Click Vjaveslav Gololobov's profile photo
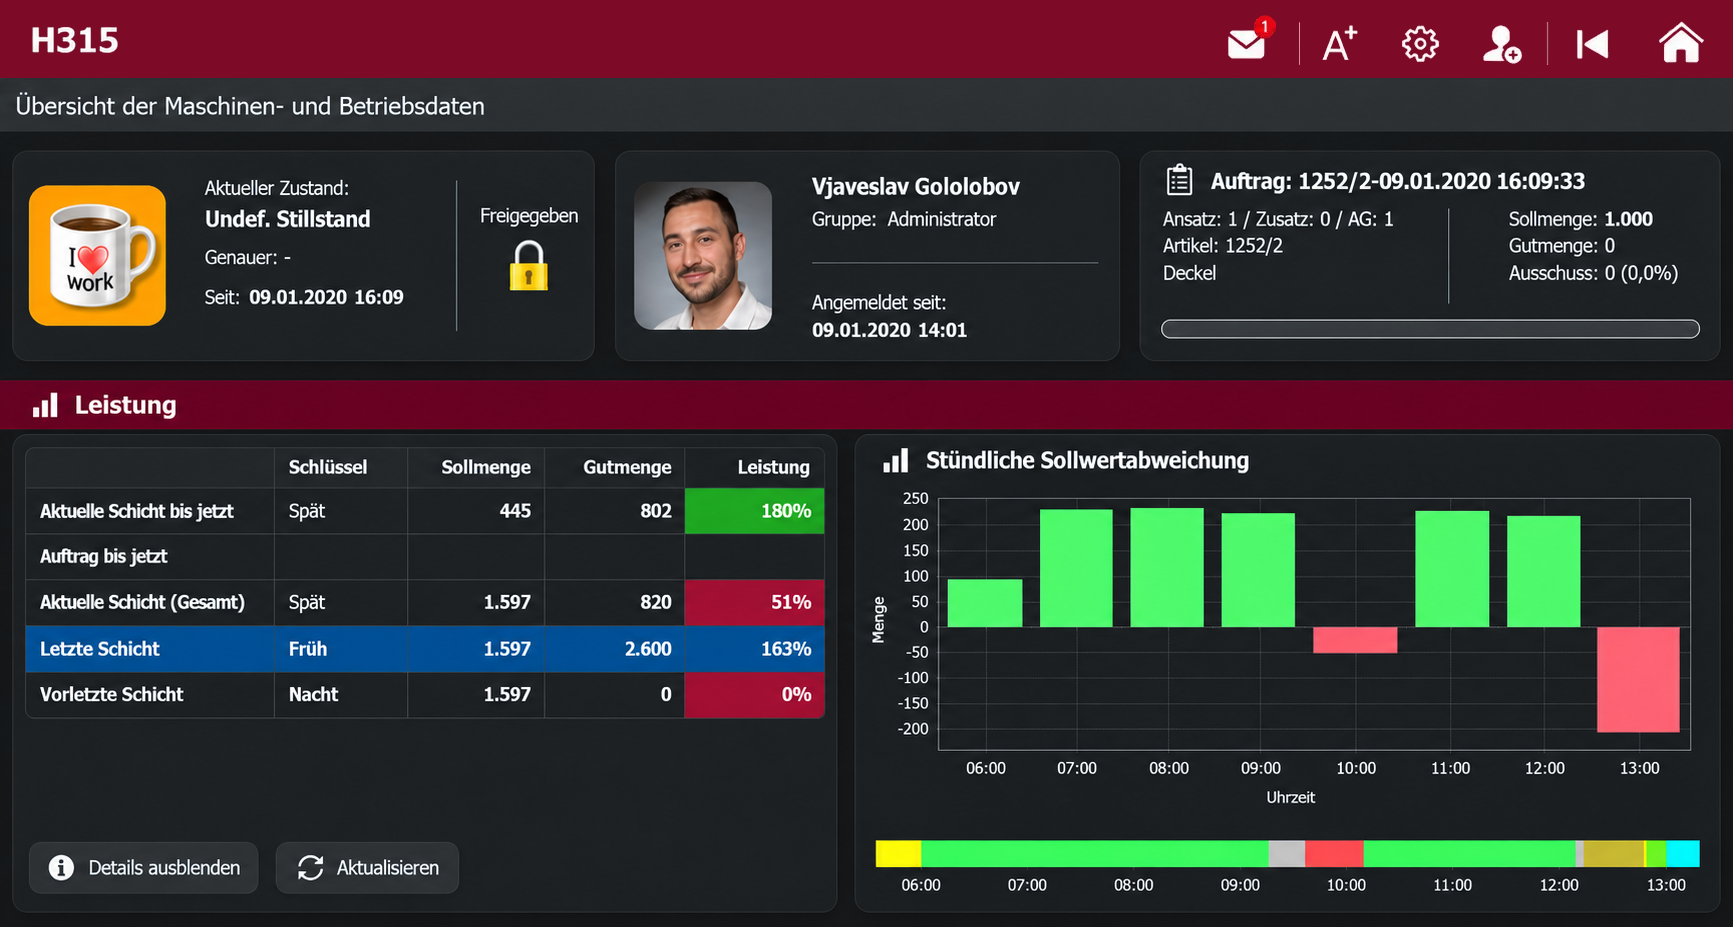This screenshot has width=1733, height=927. (x=703, y=256)
